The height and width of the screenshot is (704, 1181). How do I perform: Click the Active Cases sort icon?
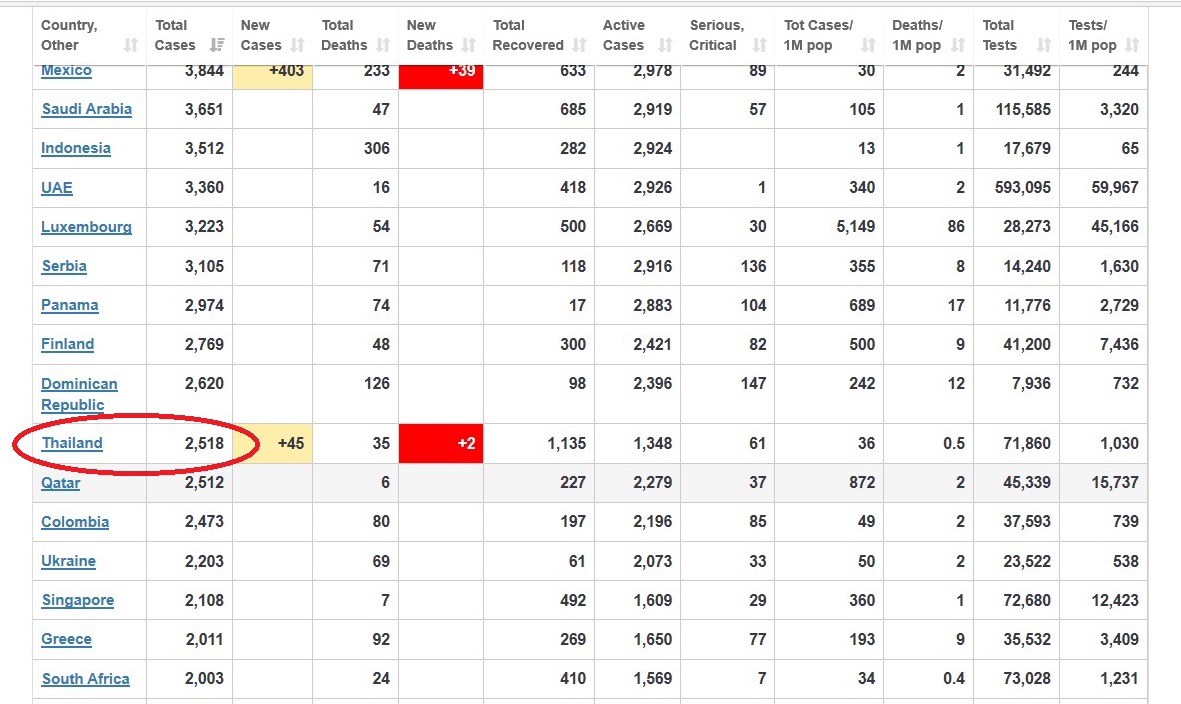click(x=666, y=46)
